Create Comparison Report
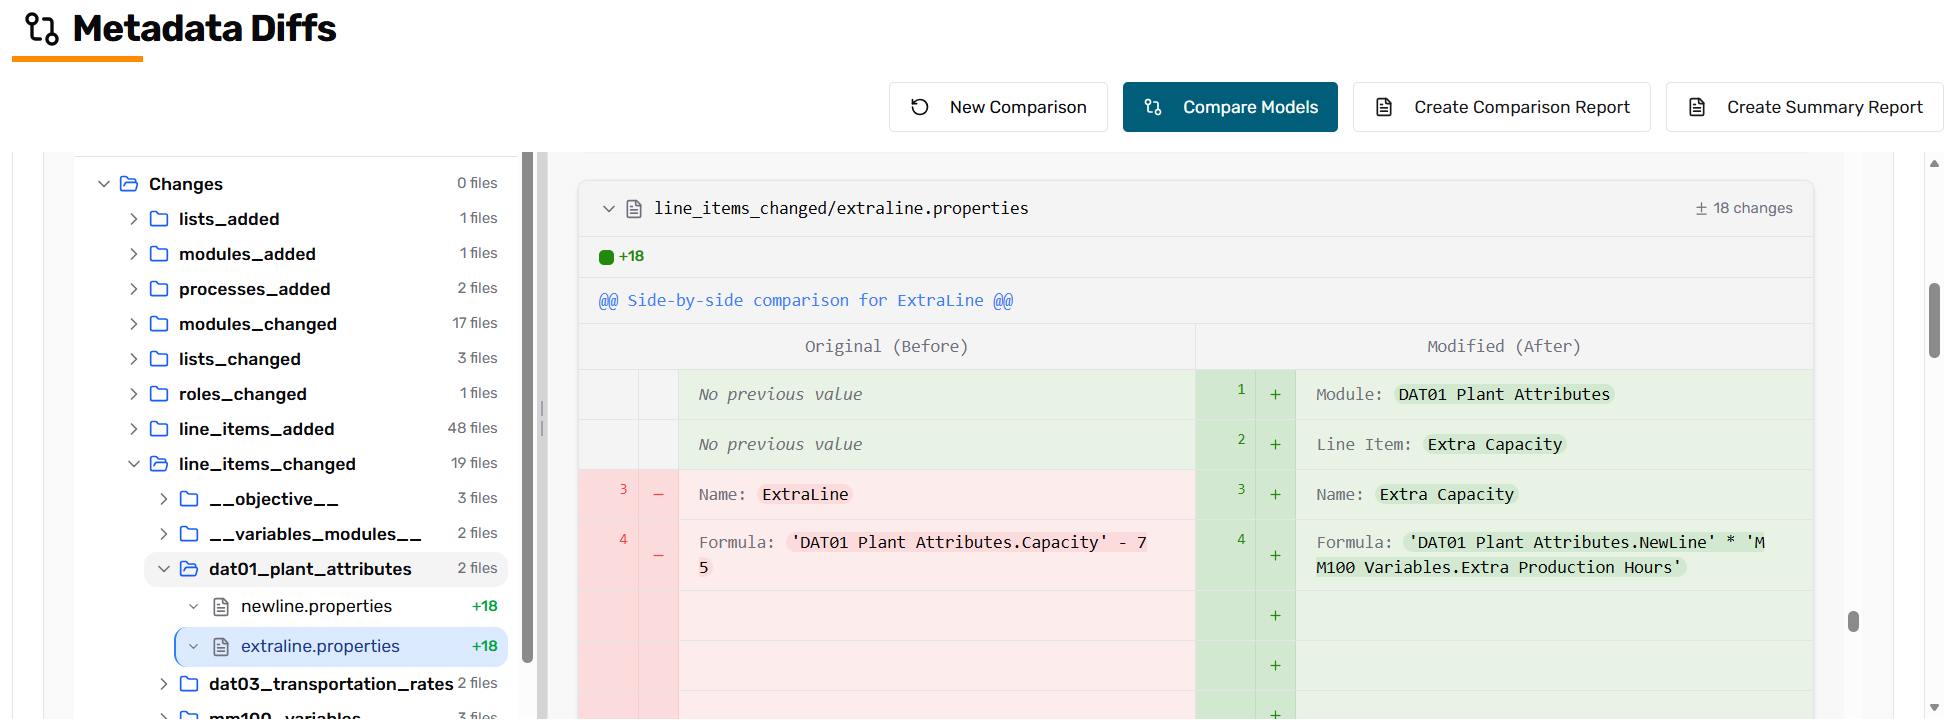Viewport: 1958px width, 726px height. (1502, 107)
